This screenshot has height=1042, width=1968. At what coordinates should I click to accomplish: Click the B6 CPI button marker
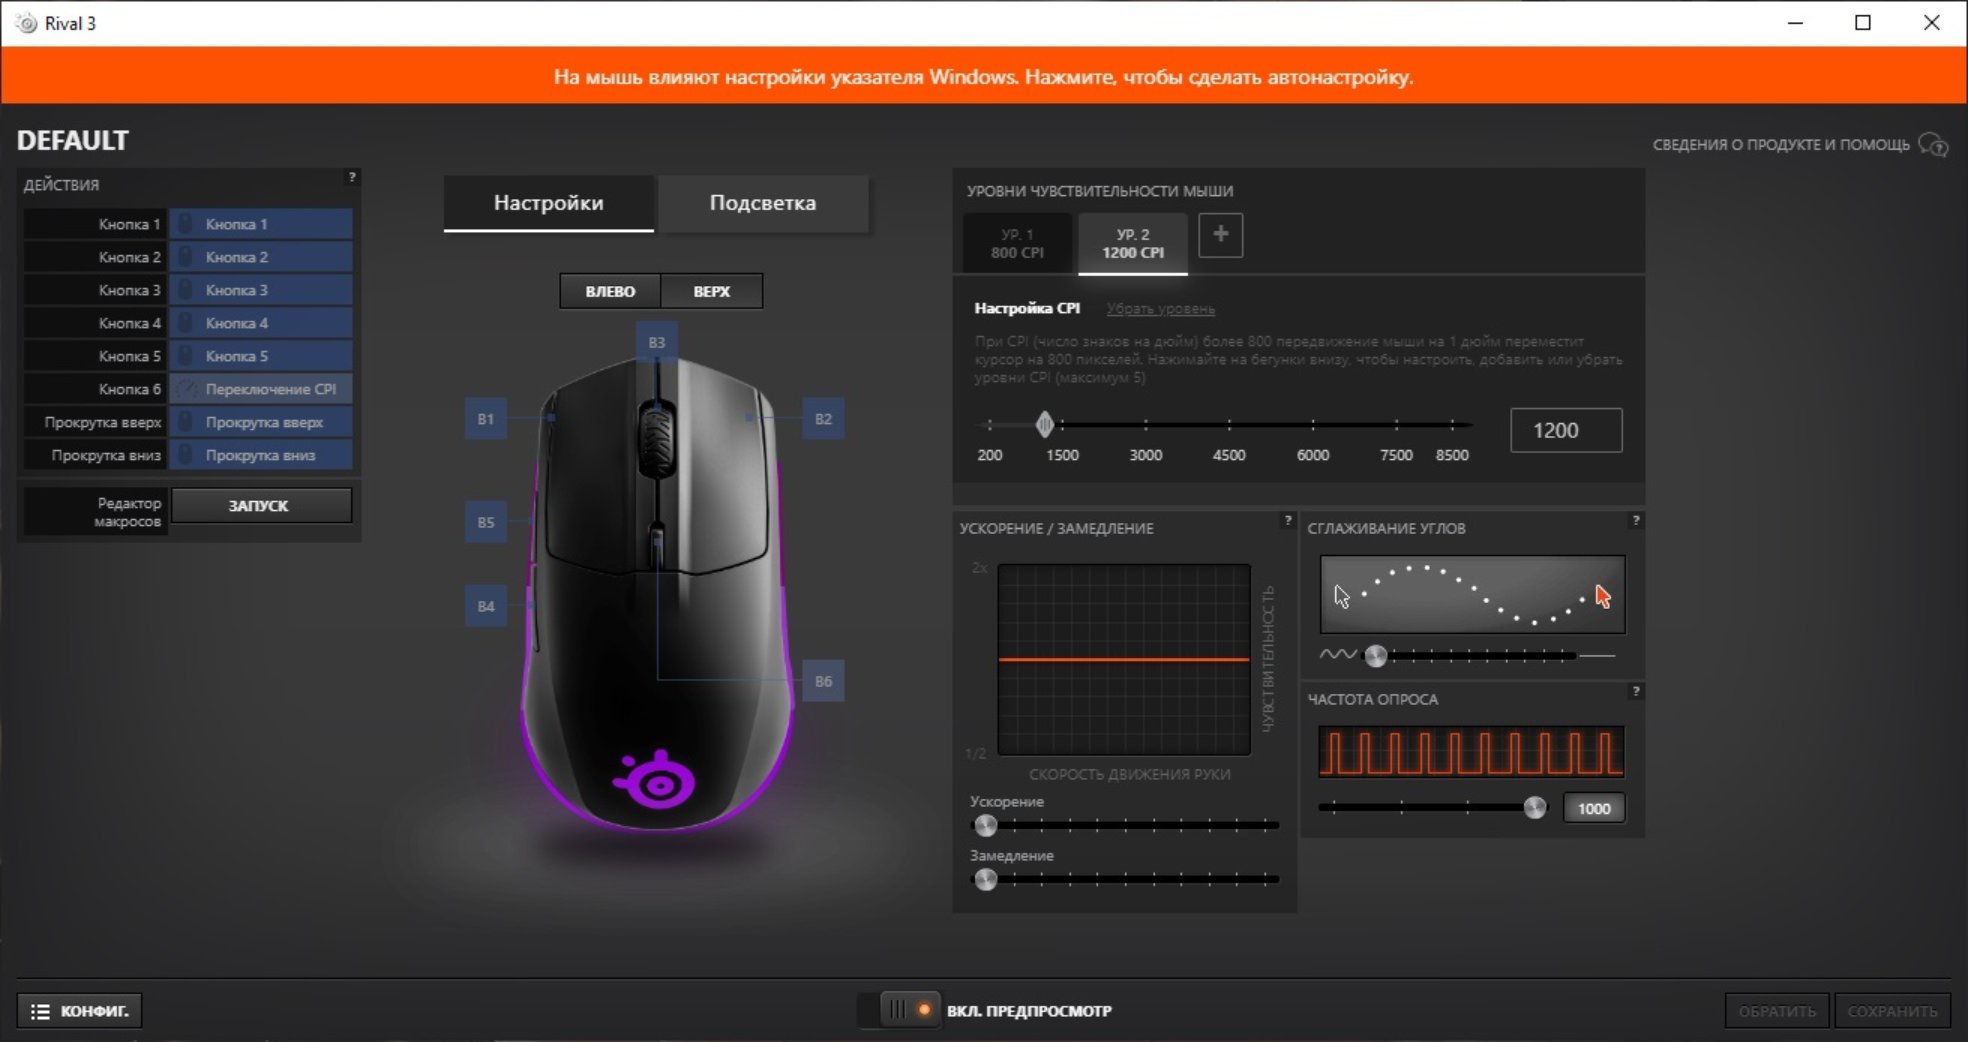click(x=823, y=681)
